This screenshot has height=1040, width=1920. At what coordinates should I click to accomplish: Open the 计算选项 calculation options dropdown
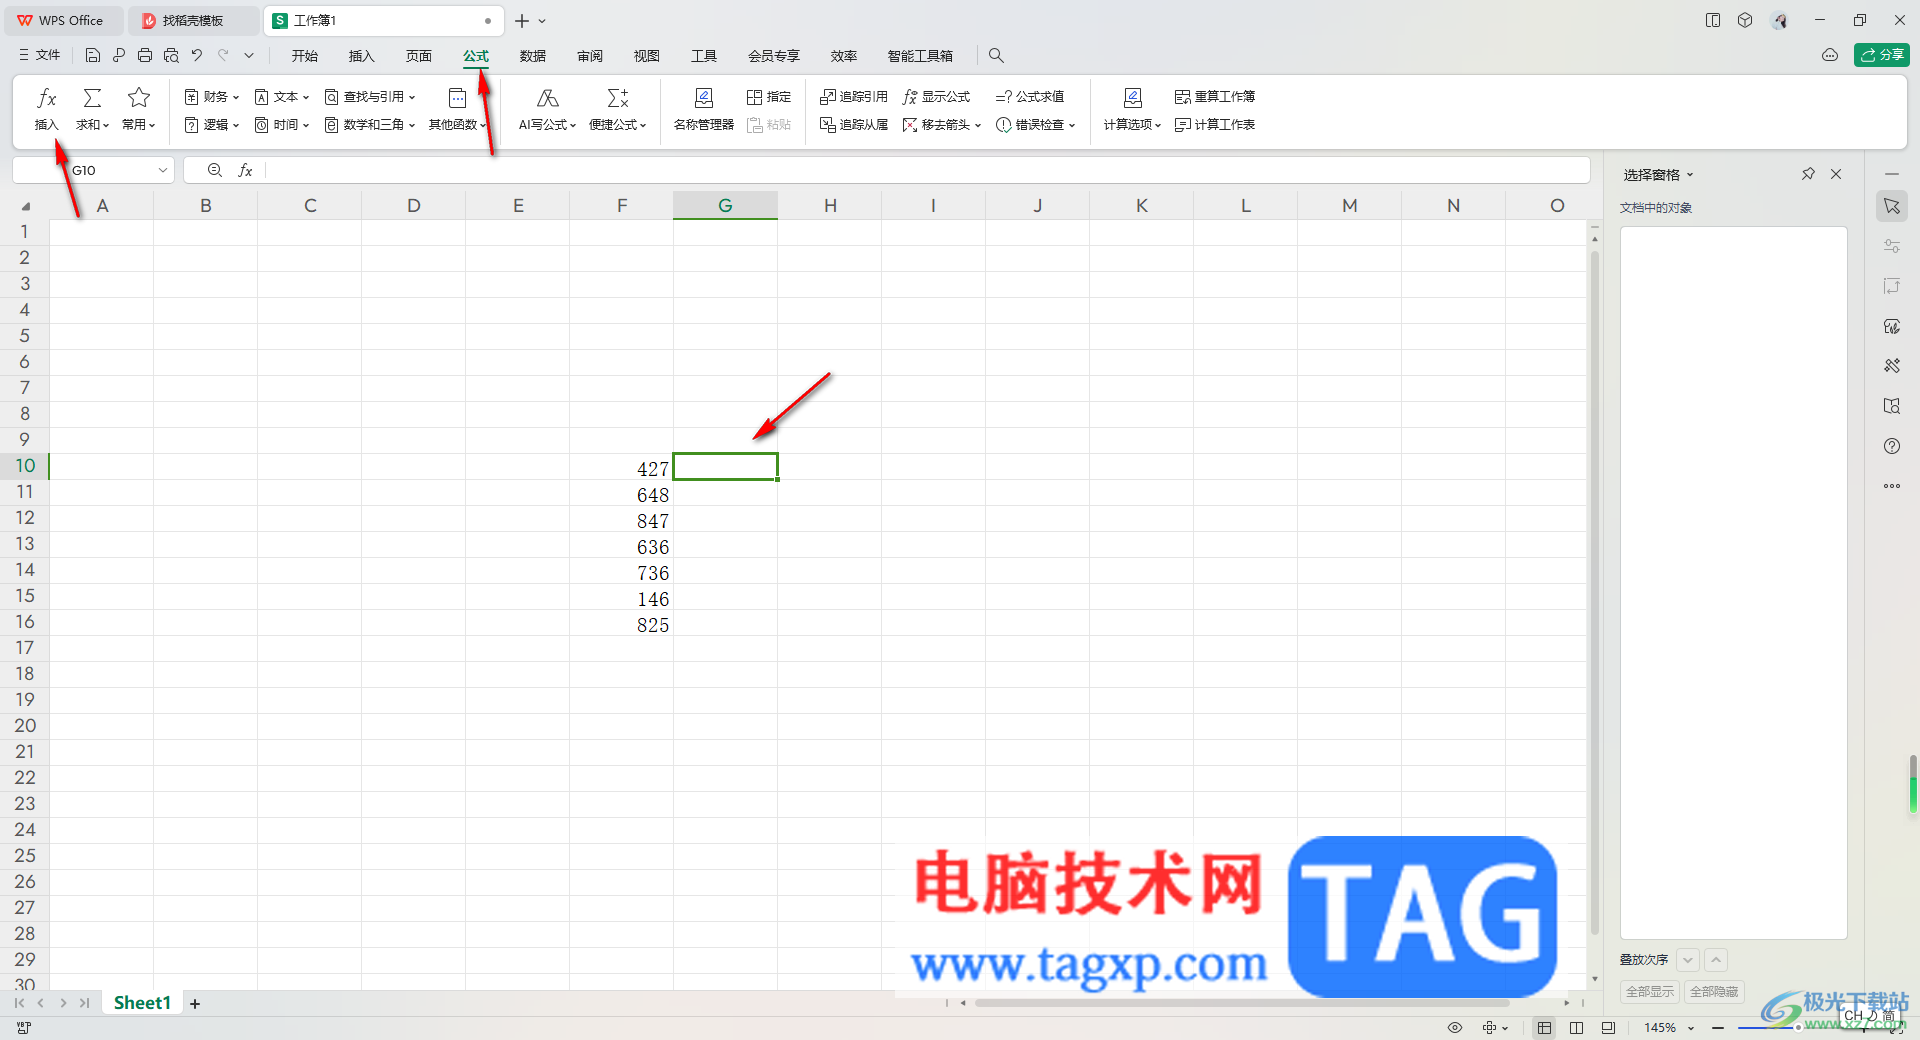point(1132,125)
